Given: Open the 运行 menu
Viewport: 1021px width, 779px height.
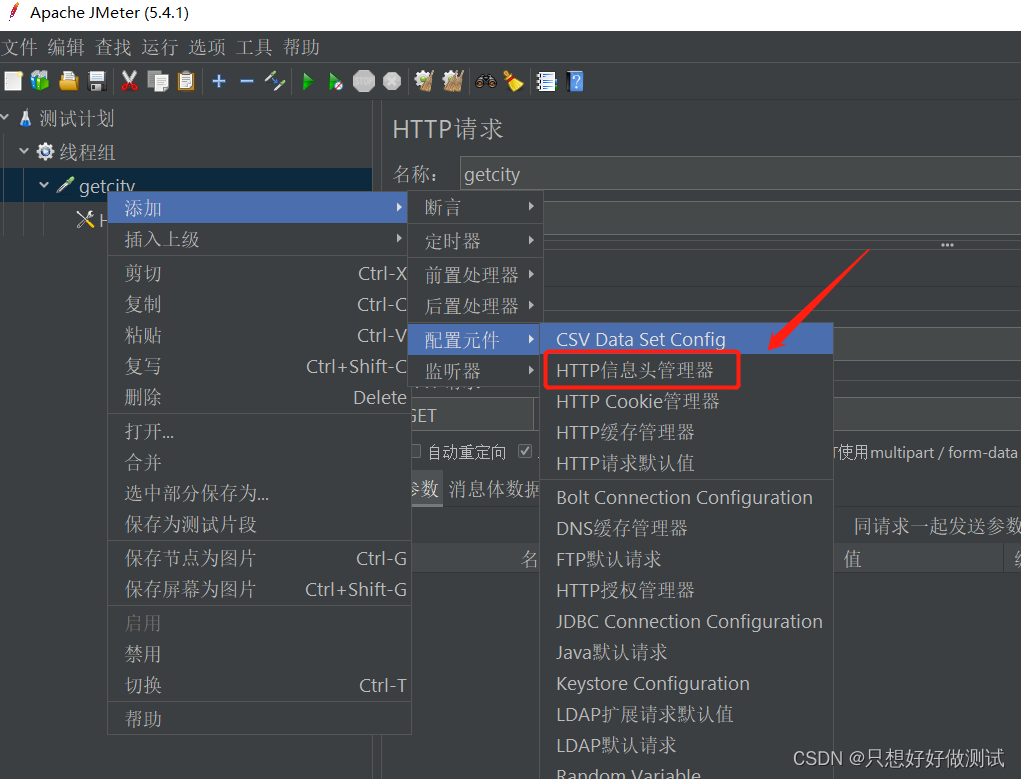Looking at the screenshot, I should (160, 47).
